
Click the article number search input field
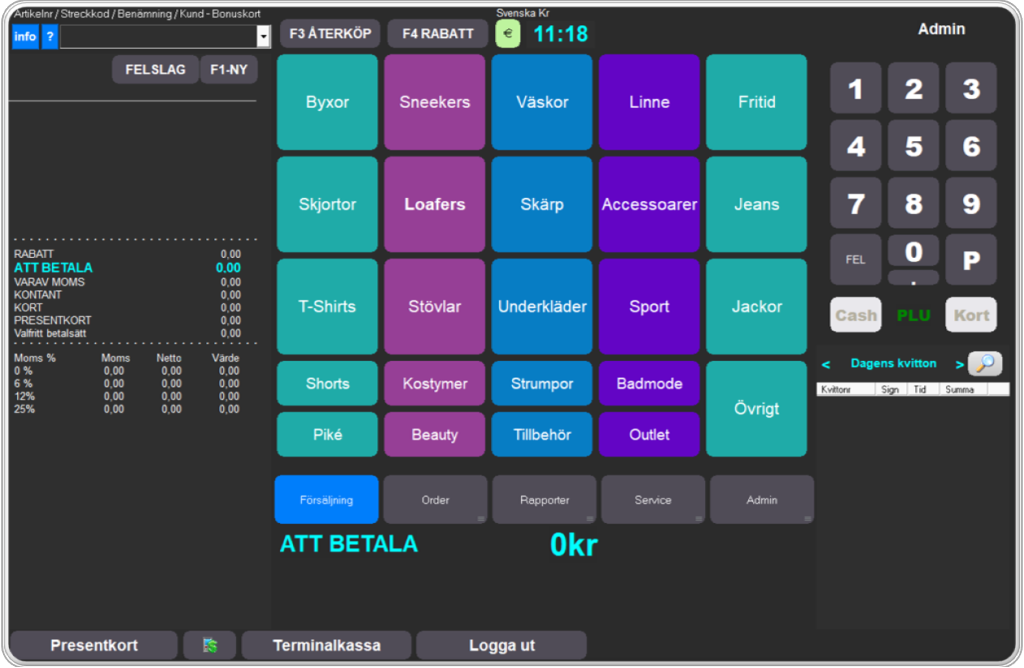(x=158, y=37)
